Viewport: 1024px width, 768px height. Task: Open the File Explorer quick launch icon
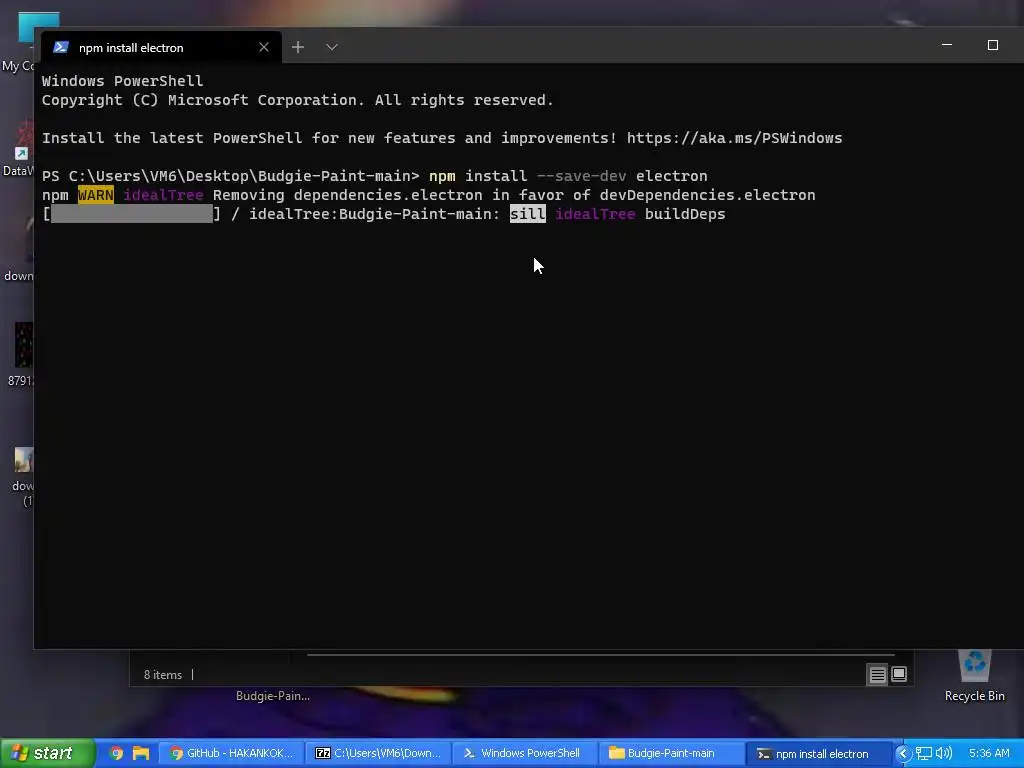pyautogui.click(x=141, y=753)
